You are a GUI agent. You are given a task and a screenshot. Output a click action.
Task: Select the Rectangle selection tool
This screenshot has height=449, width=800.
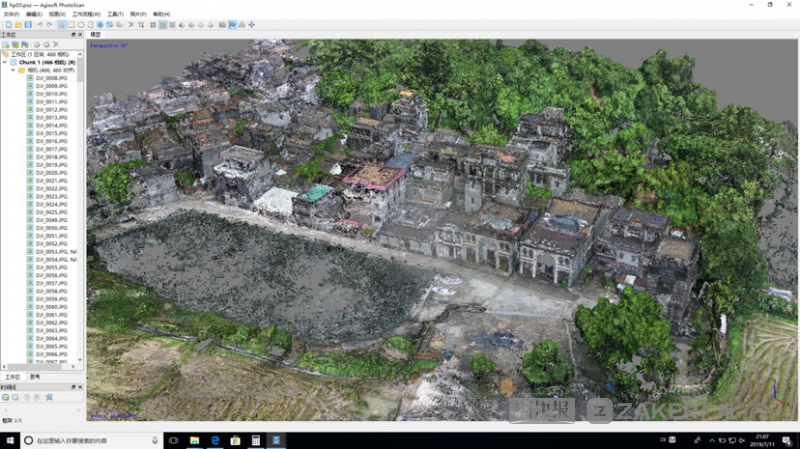tap(73, 24)
